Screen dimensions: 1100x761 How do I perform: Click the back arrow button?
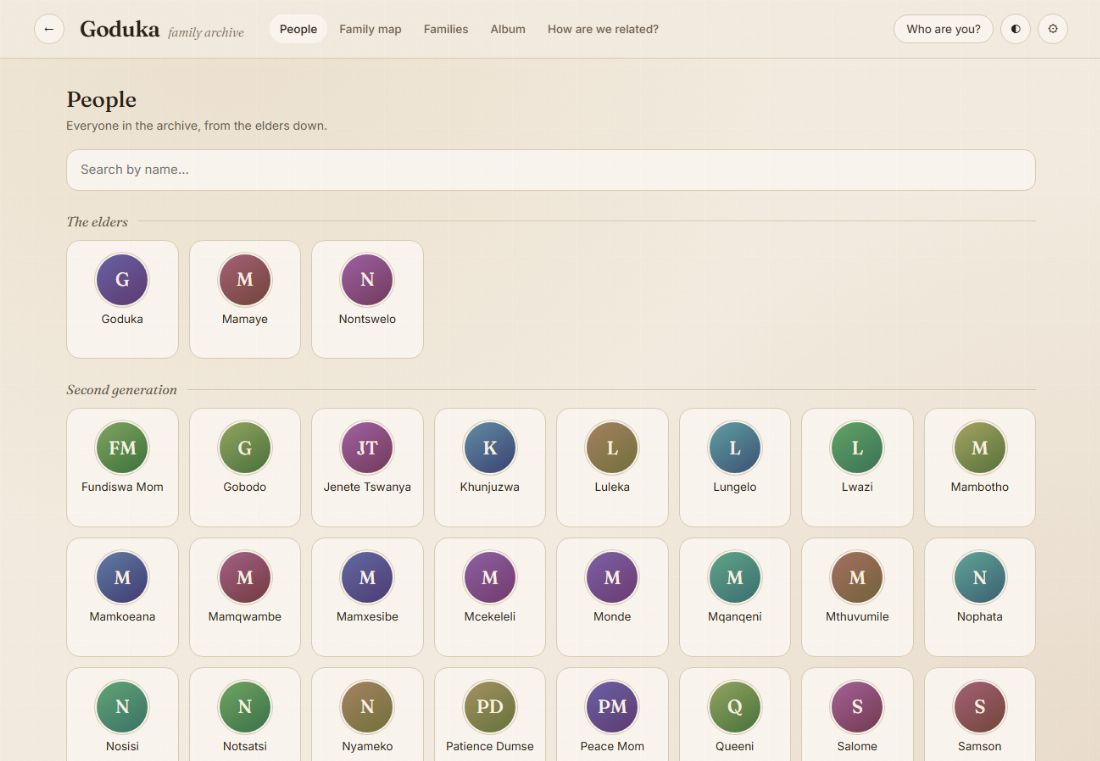[49, 29]
